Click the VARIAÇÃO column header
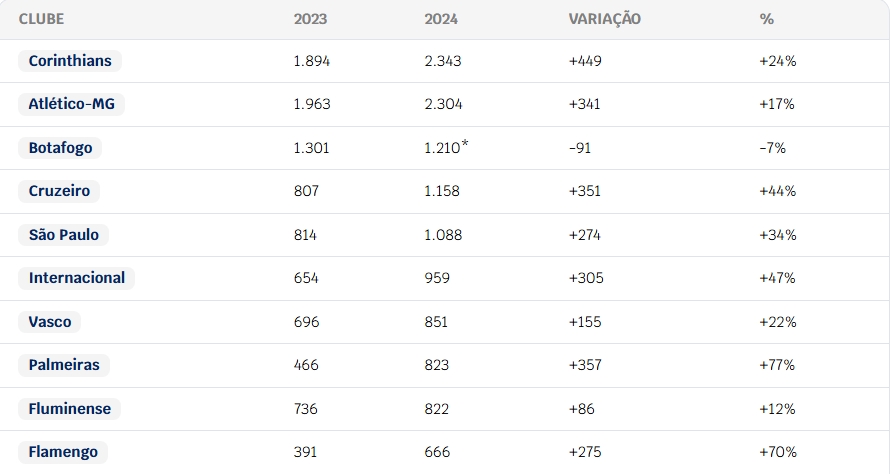891x474 pixels. (x=605, y=19)
